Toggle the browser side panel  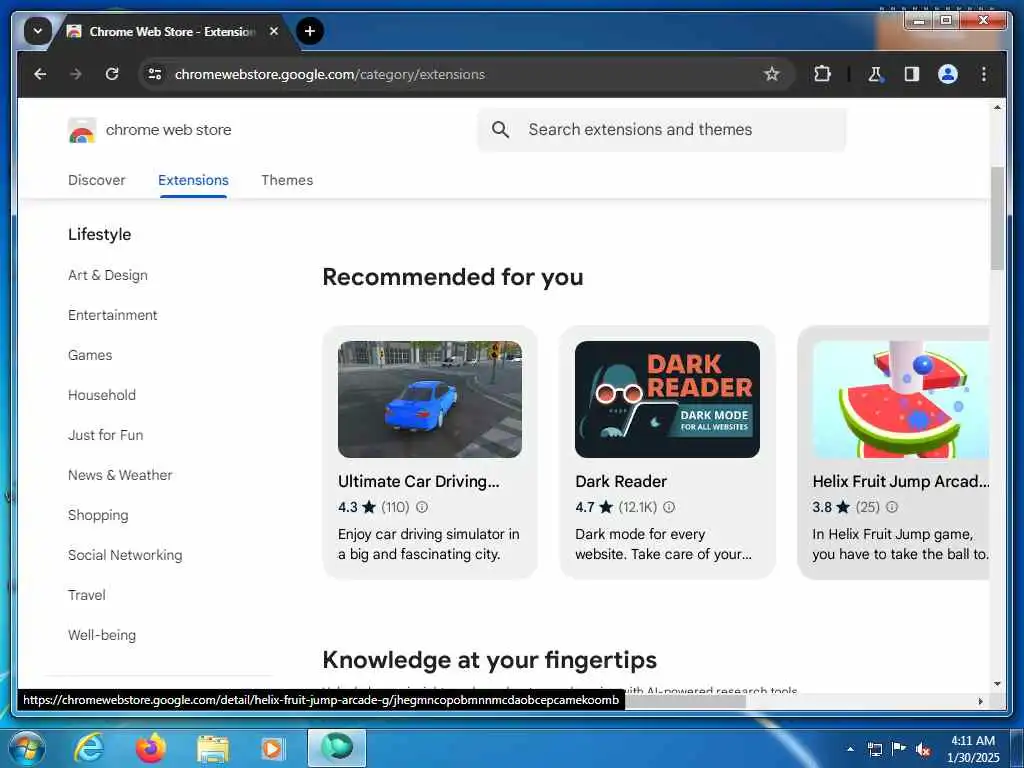click(912, 74)
